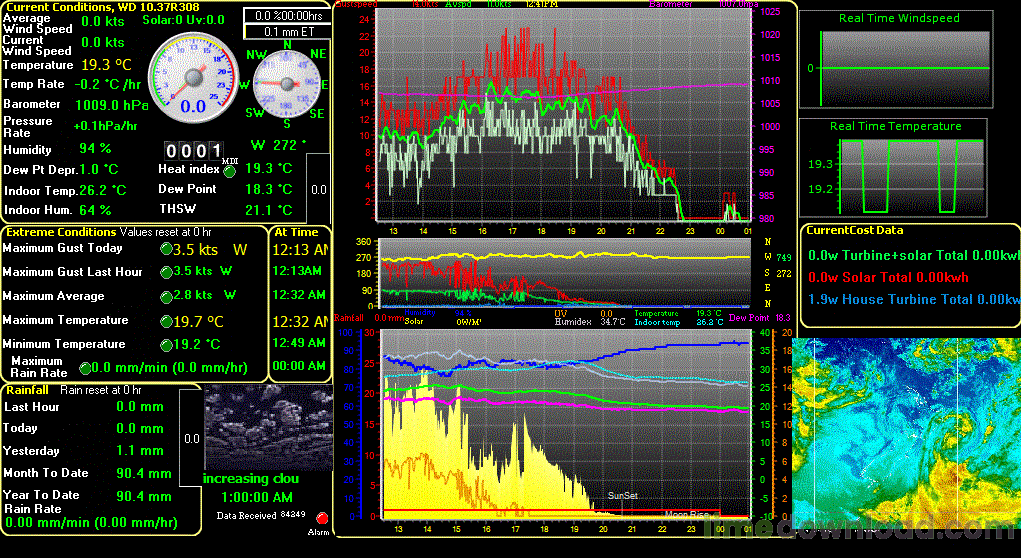
Task: Click green LED beside Minimum Temperature
Action: point(165,345)
